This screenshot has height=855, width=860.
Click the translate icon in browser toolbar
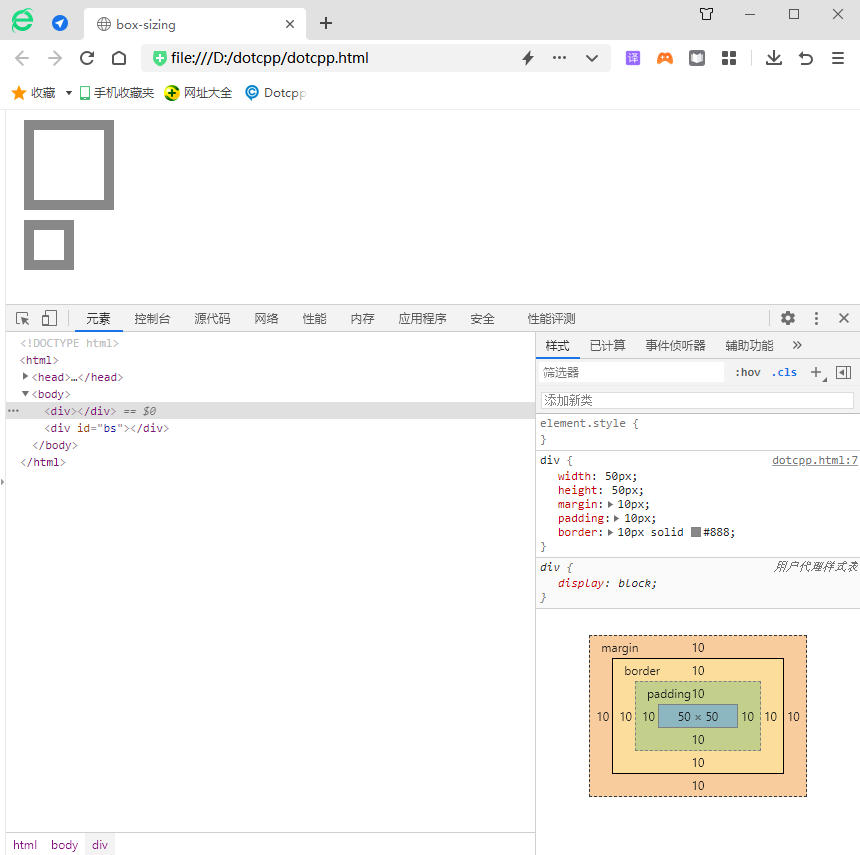(633, 58)
